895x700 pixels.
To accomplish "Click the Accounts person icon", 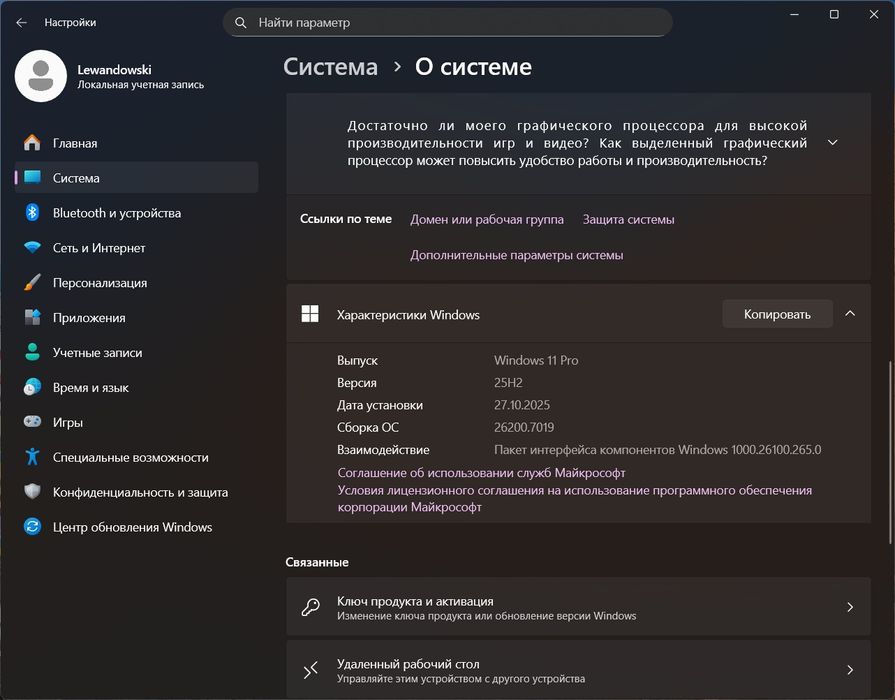I will pyautogui.click(x=33, y=352).
